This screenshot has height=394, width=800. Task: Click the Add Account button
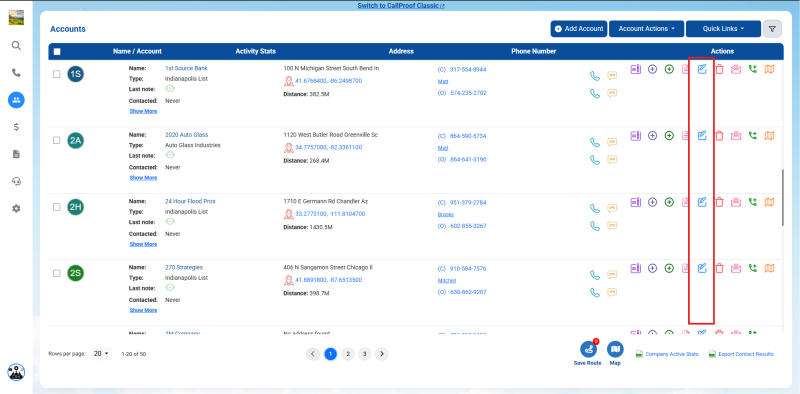click(579, 29)
